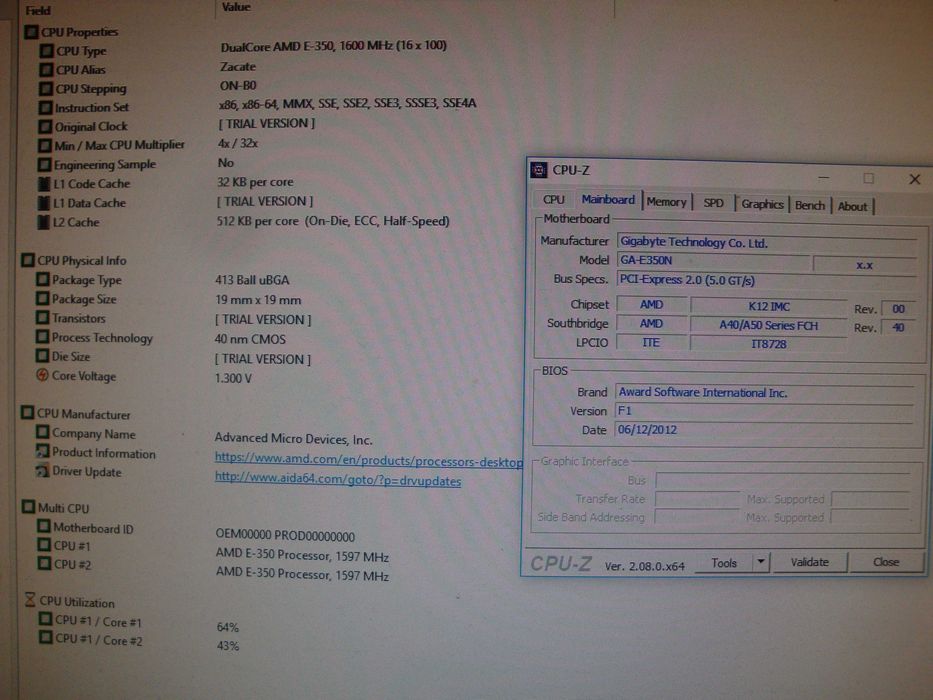Switch to the CPU tab in CPU-Z
933x700 pixels.
(x=553, y=200)
